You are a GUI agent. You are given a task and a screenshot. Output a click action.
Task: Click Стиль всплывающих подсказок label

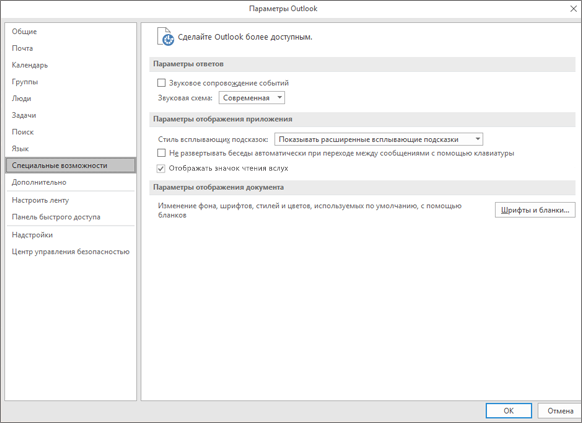coord(213,140)
